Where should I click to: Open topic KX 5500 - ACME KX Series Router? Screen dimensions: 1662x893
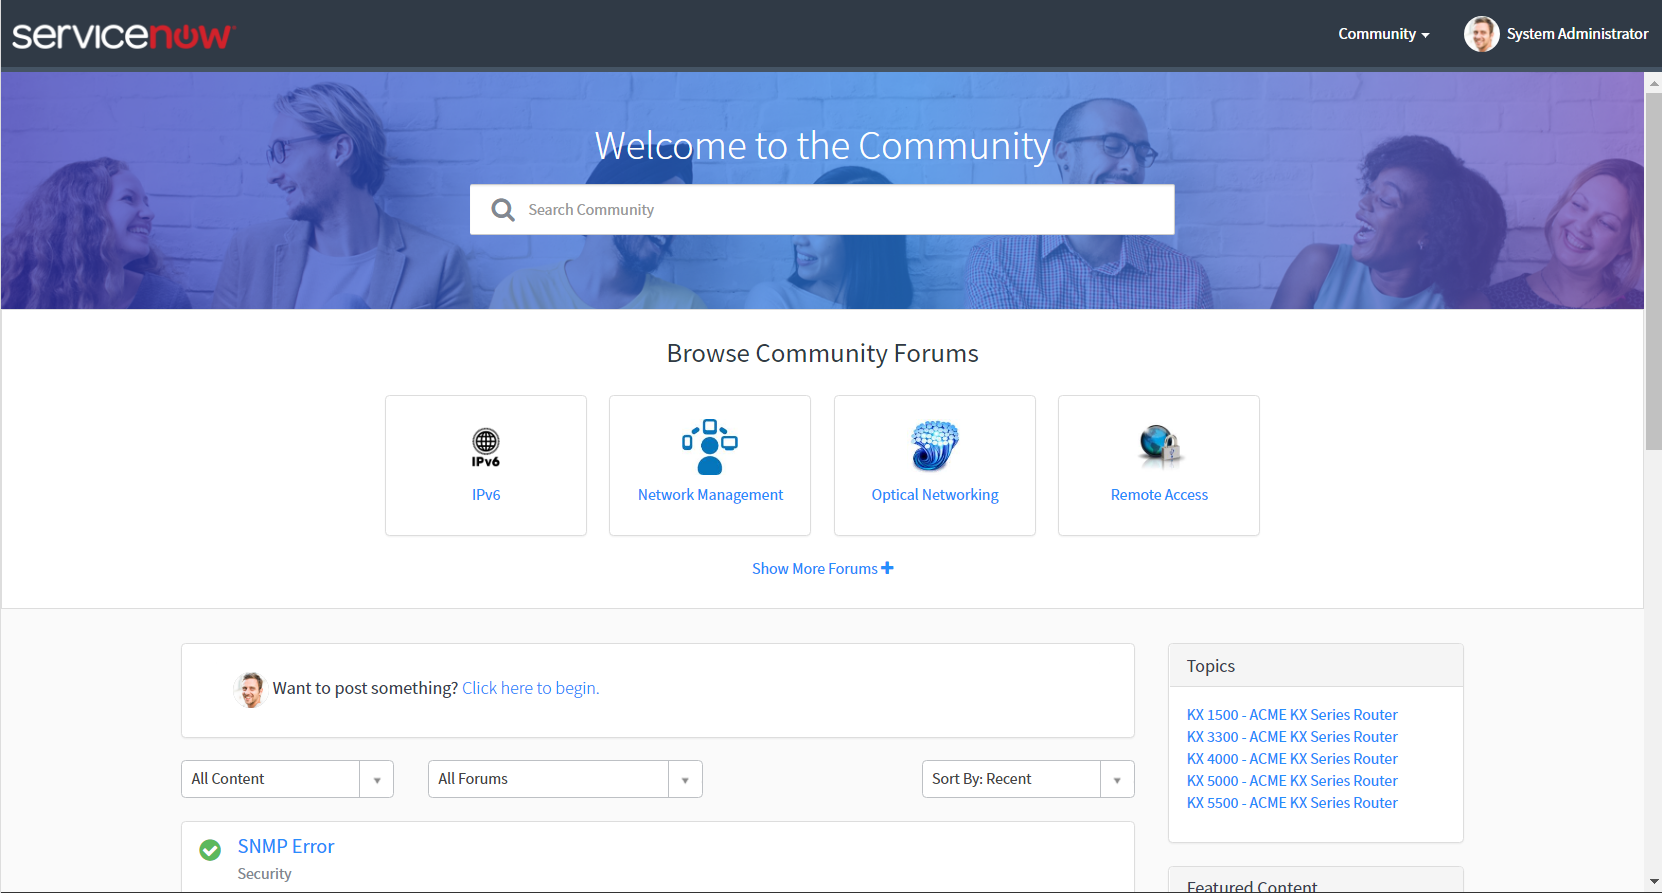(1292, 803)
